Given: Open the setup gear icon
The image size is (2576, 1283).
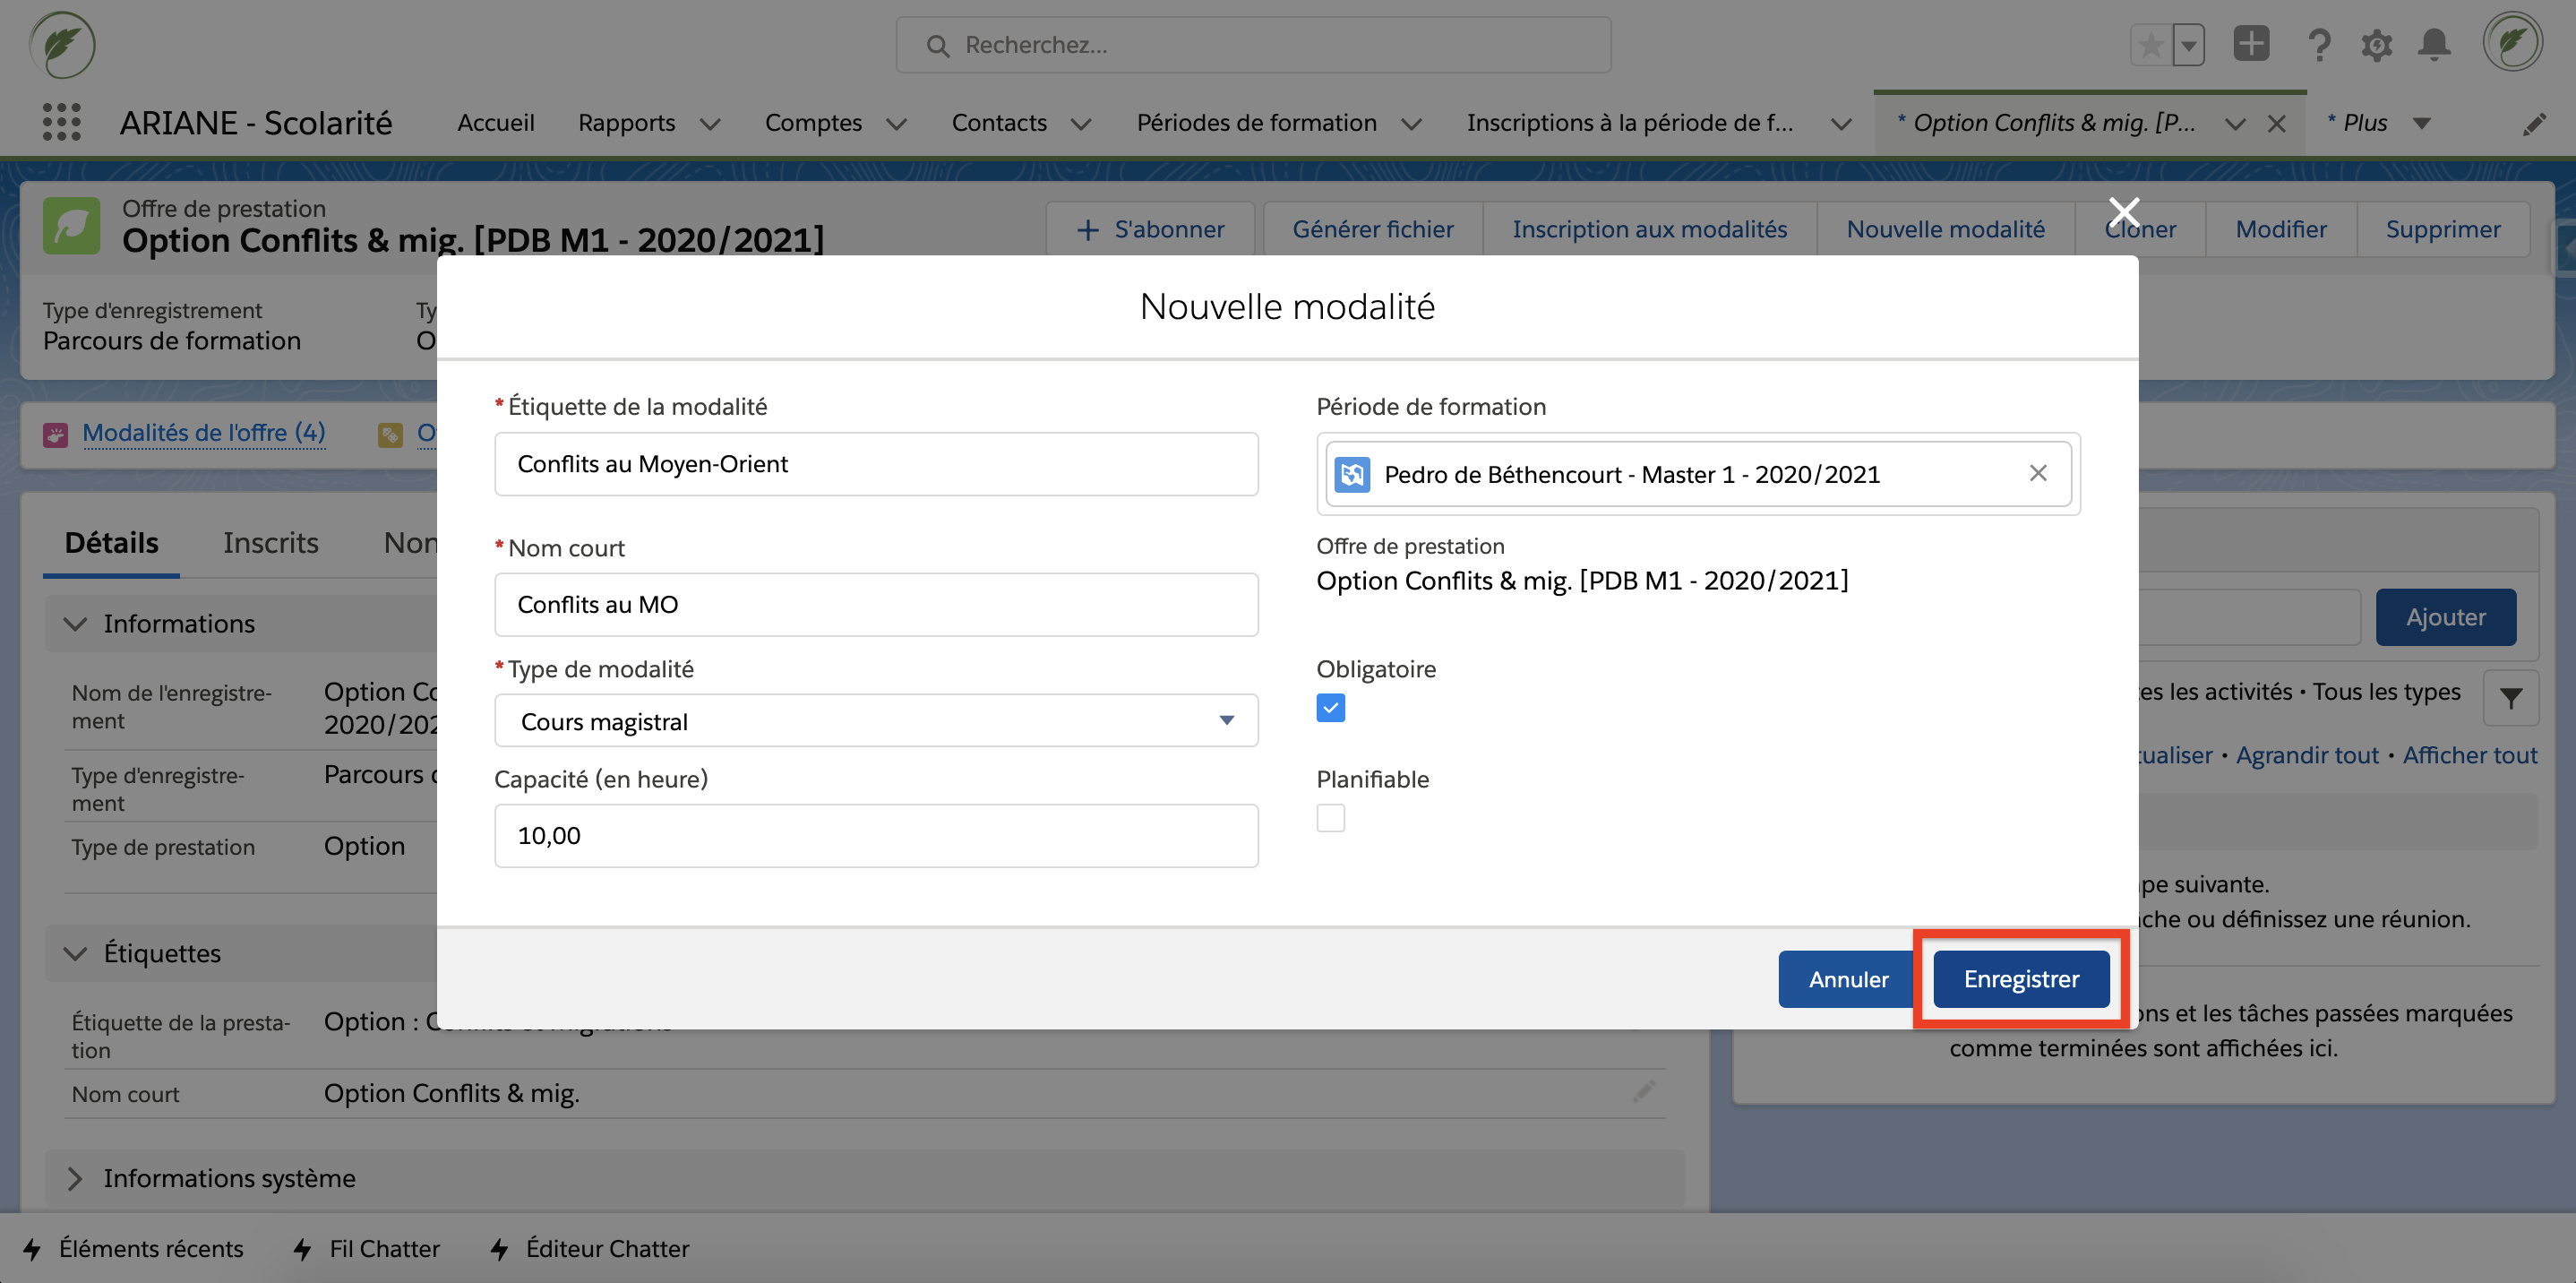Looking at the screenshot, I should pos(2376,45).
